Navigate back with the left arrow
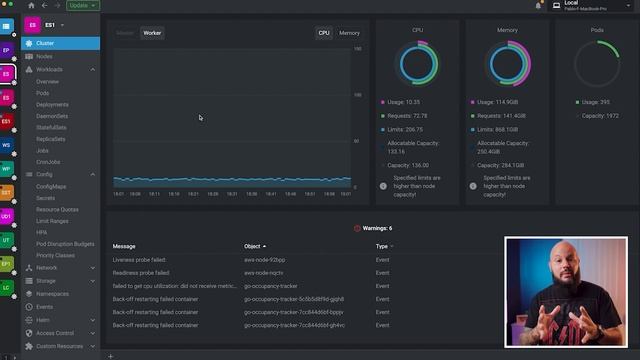Image resolution: width=640 pixels, height=360 pixels. tap(44, 5)
